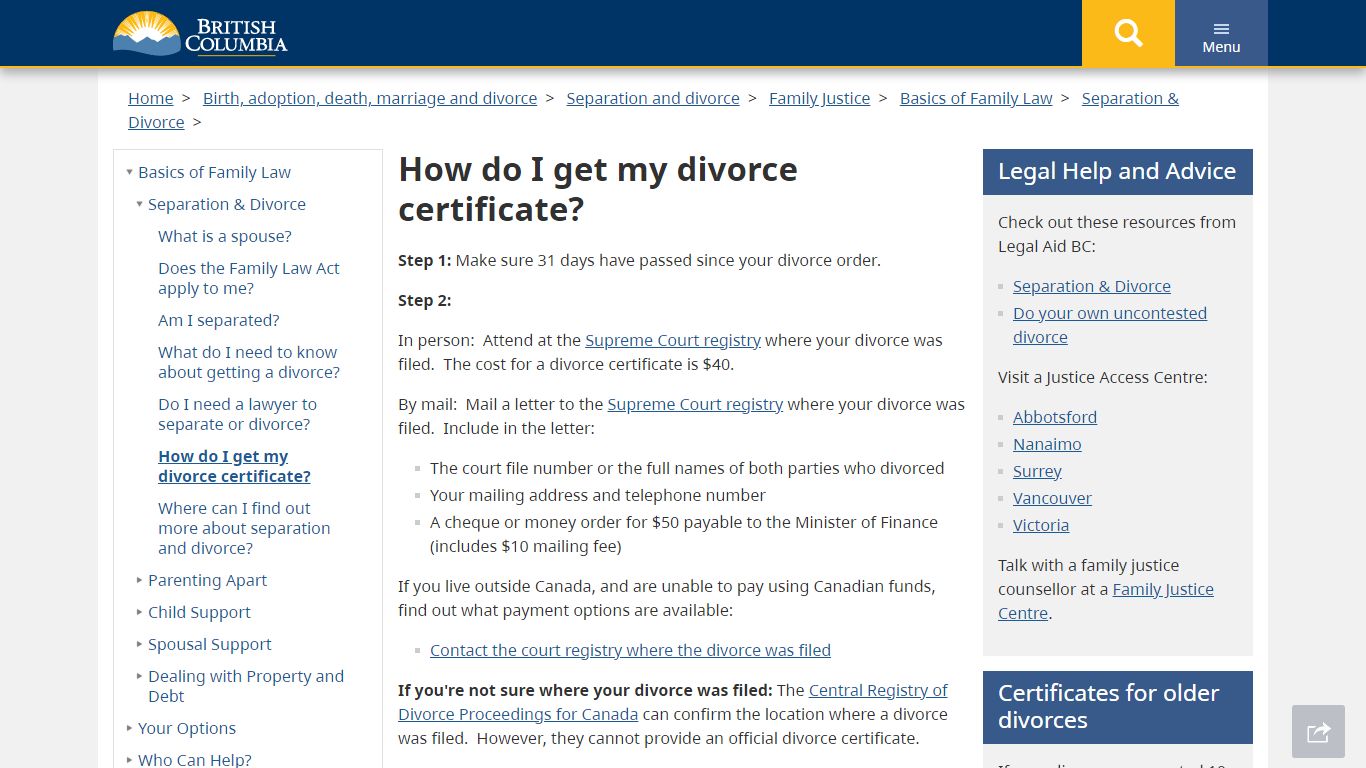Open 'Where can I find out more about separation'
Image resolution: width=1366 pixels, height=768 pixels.
244,528
